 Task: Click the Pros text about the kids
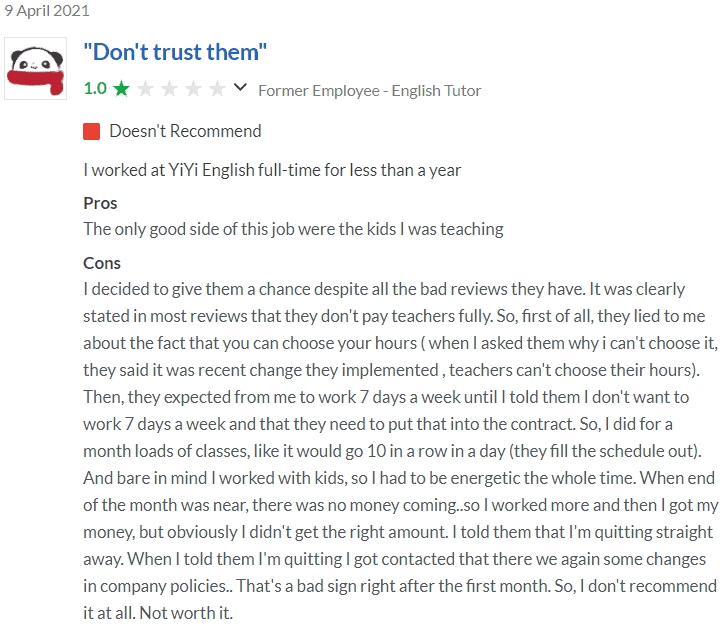[x=293, y=229]
